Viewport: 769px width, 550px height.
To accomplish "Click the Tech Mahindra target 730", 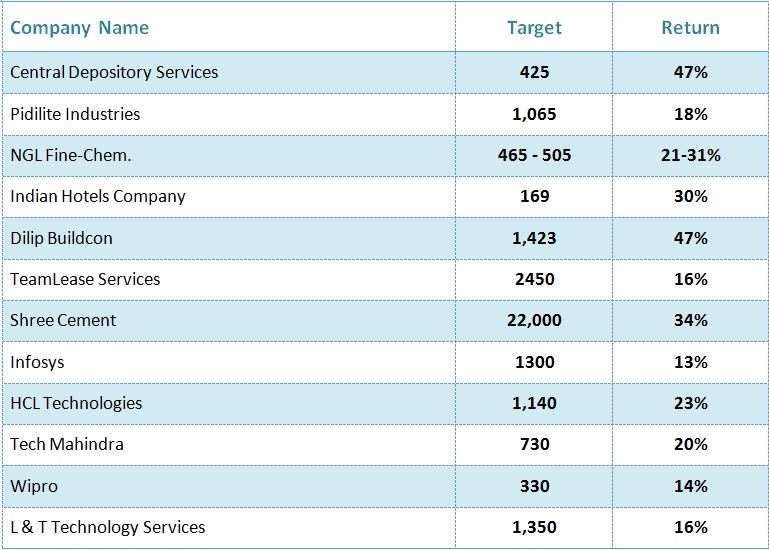I will click(x=534, y=444).
